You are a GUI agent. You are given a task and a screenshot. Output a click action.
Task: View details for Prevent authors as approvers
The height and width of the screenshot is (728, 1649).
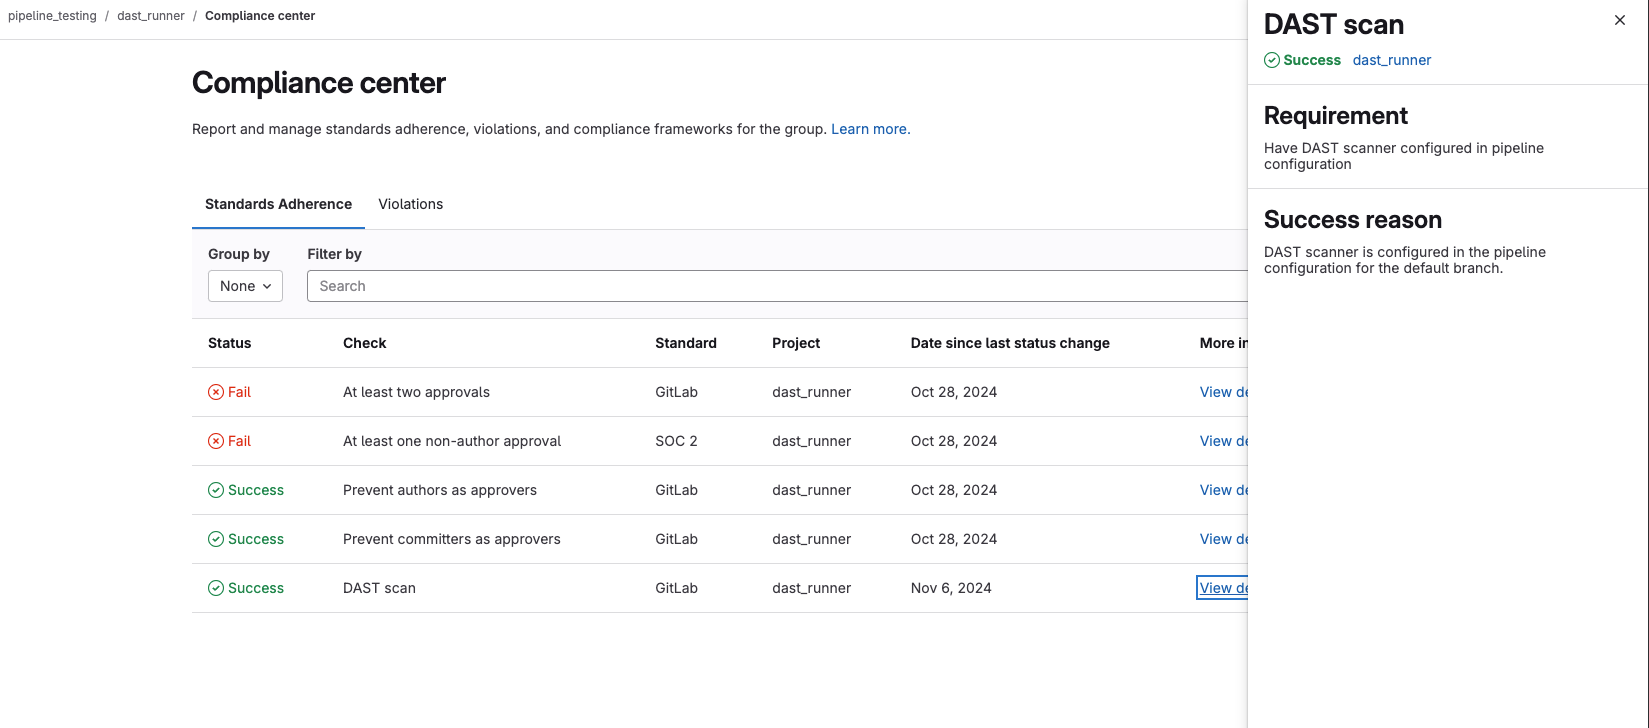[1222, 490]
